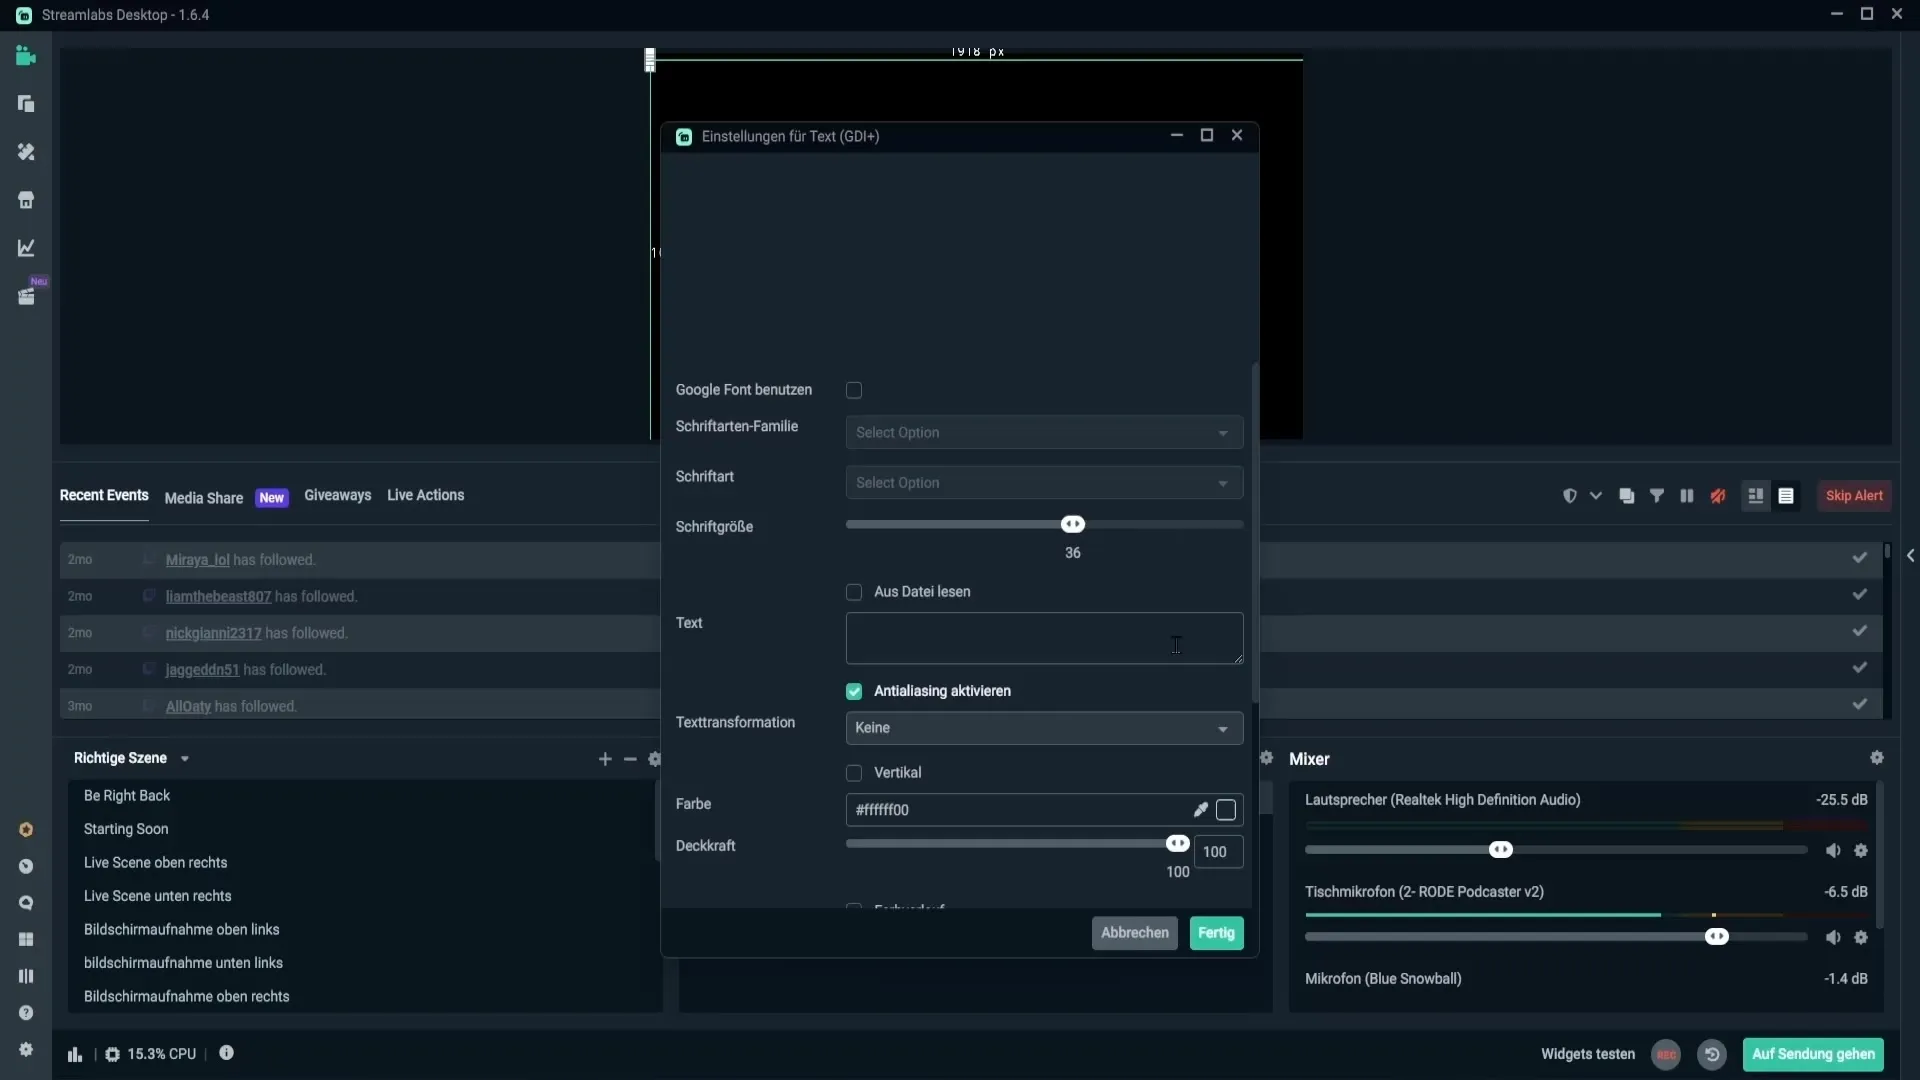Mute the Tischmikrofon audio source
Image resolution: width=1920 pixels, height=1080 pixels.
click(1833, 937)
